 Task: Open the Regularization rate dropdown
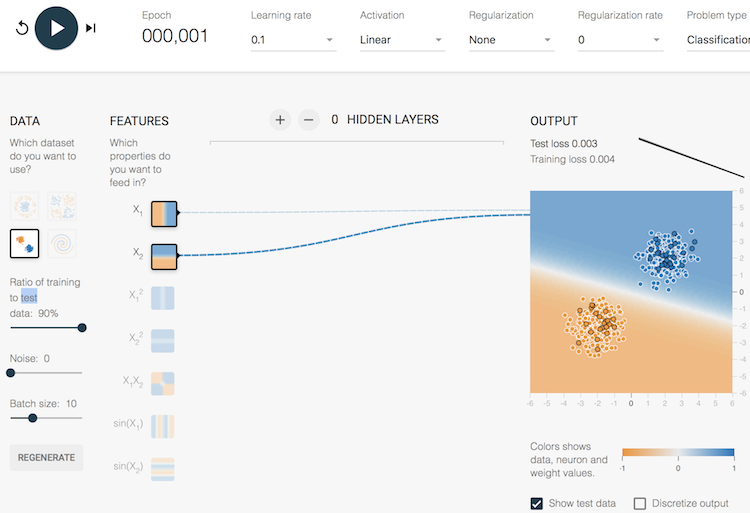coord(619,40)
